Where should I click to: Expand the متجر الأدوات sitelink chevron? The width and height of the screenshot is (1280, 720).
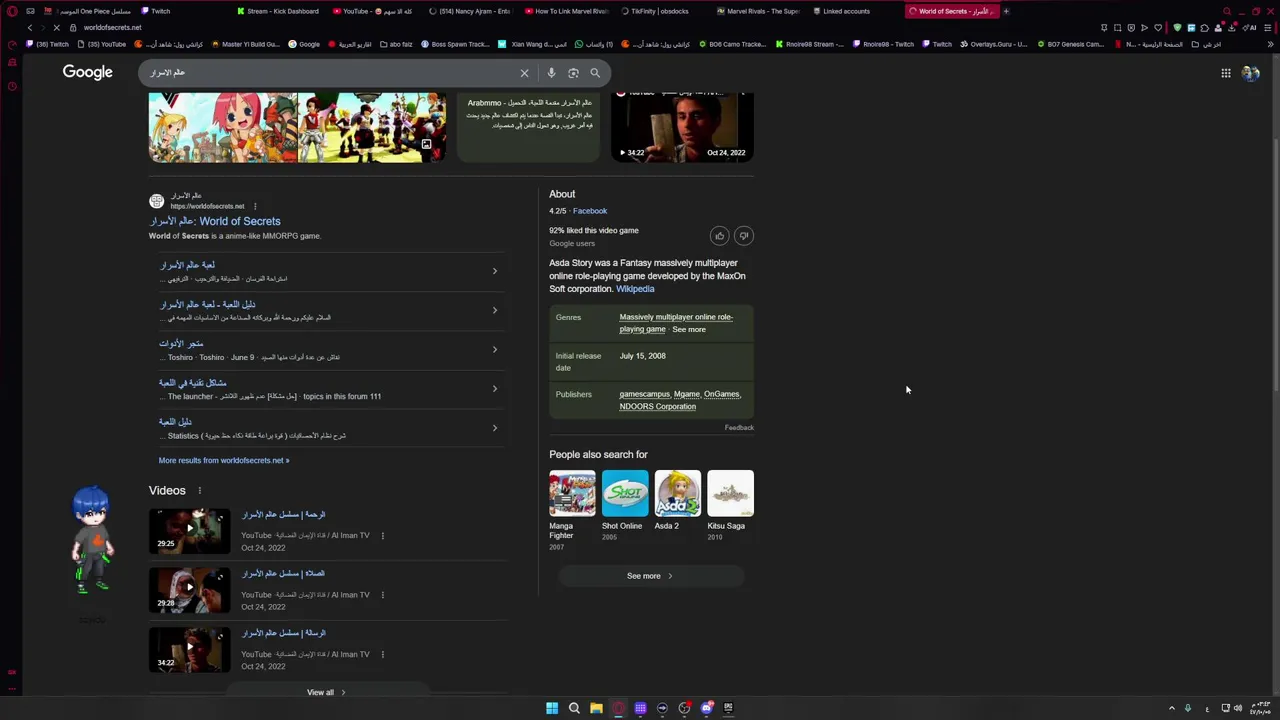coord(494,349)
